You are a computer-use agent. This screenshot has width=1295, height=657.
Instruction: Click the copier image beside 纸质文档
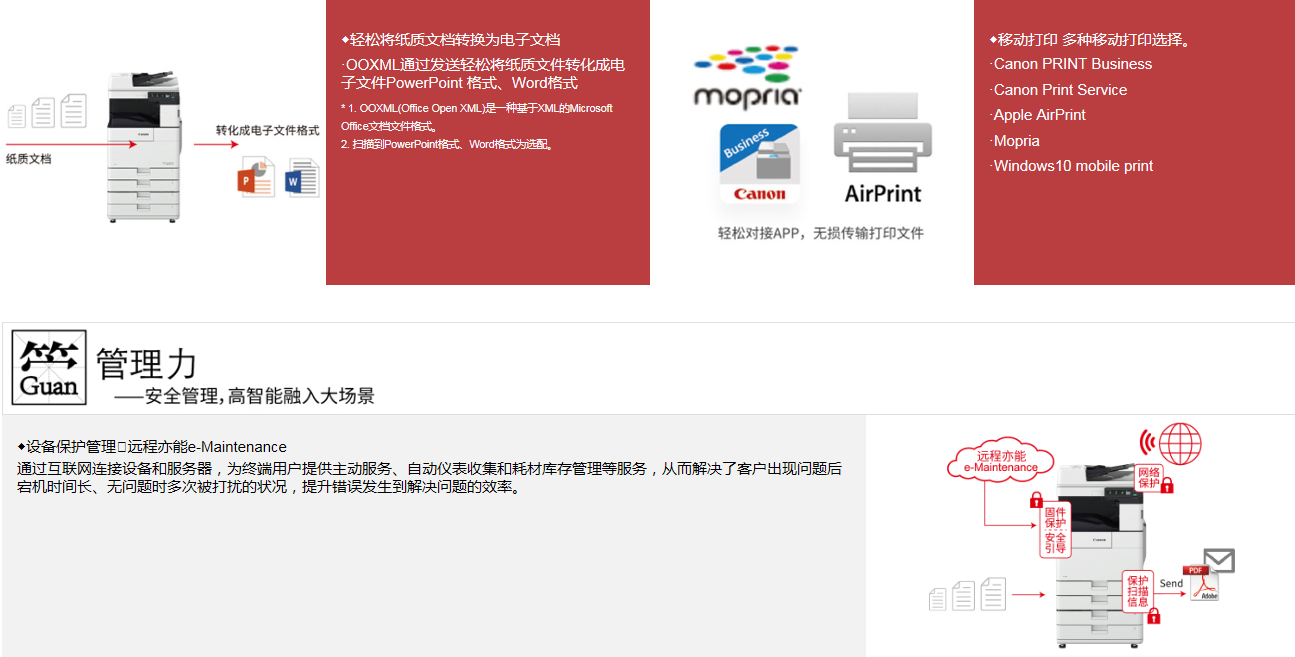[145, 146]
